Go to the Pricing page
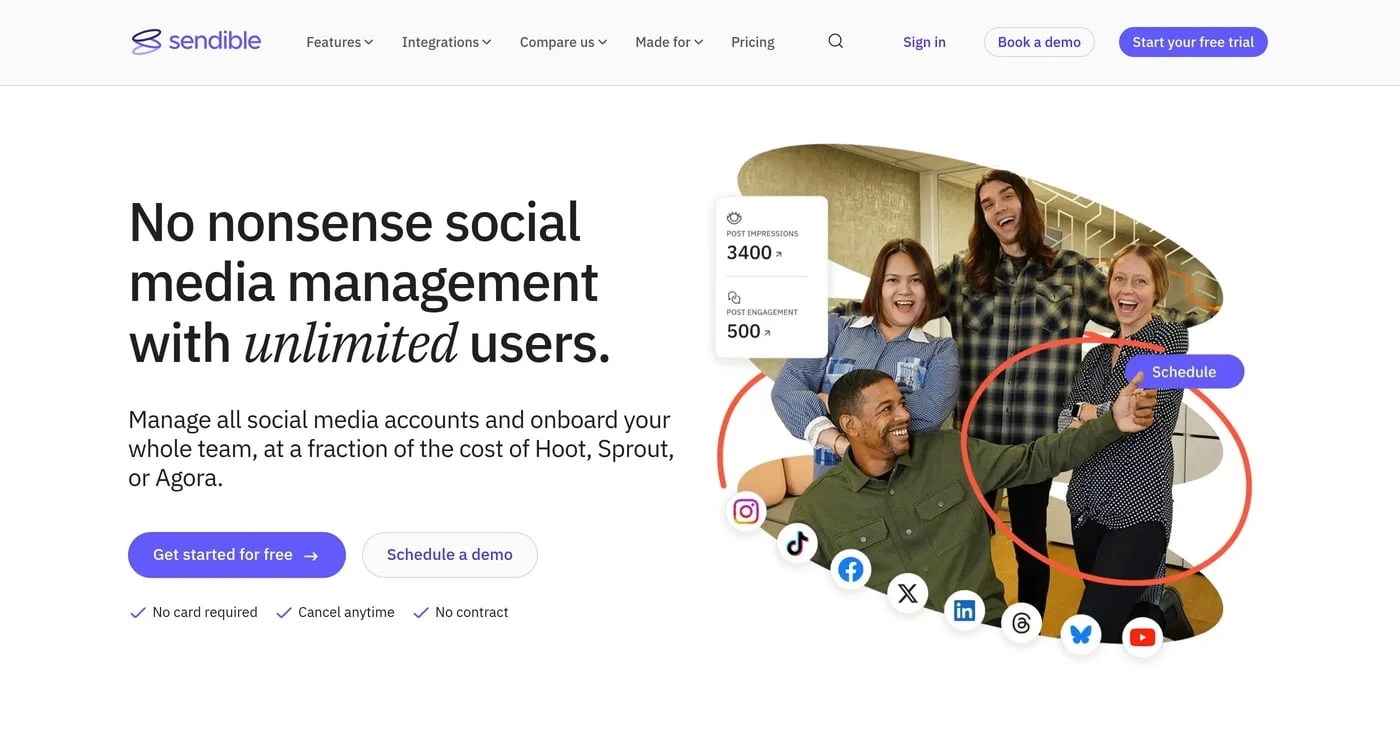The image size is (1400, 735). [753, 42]
